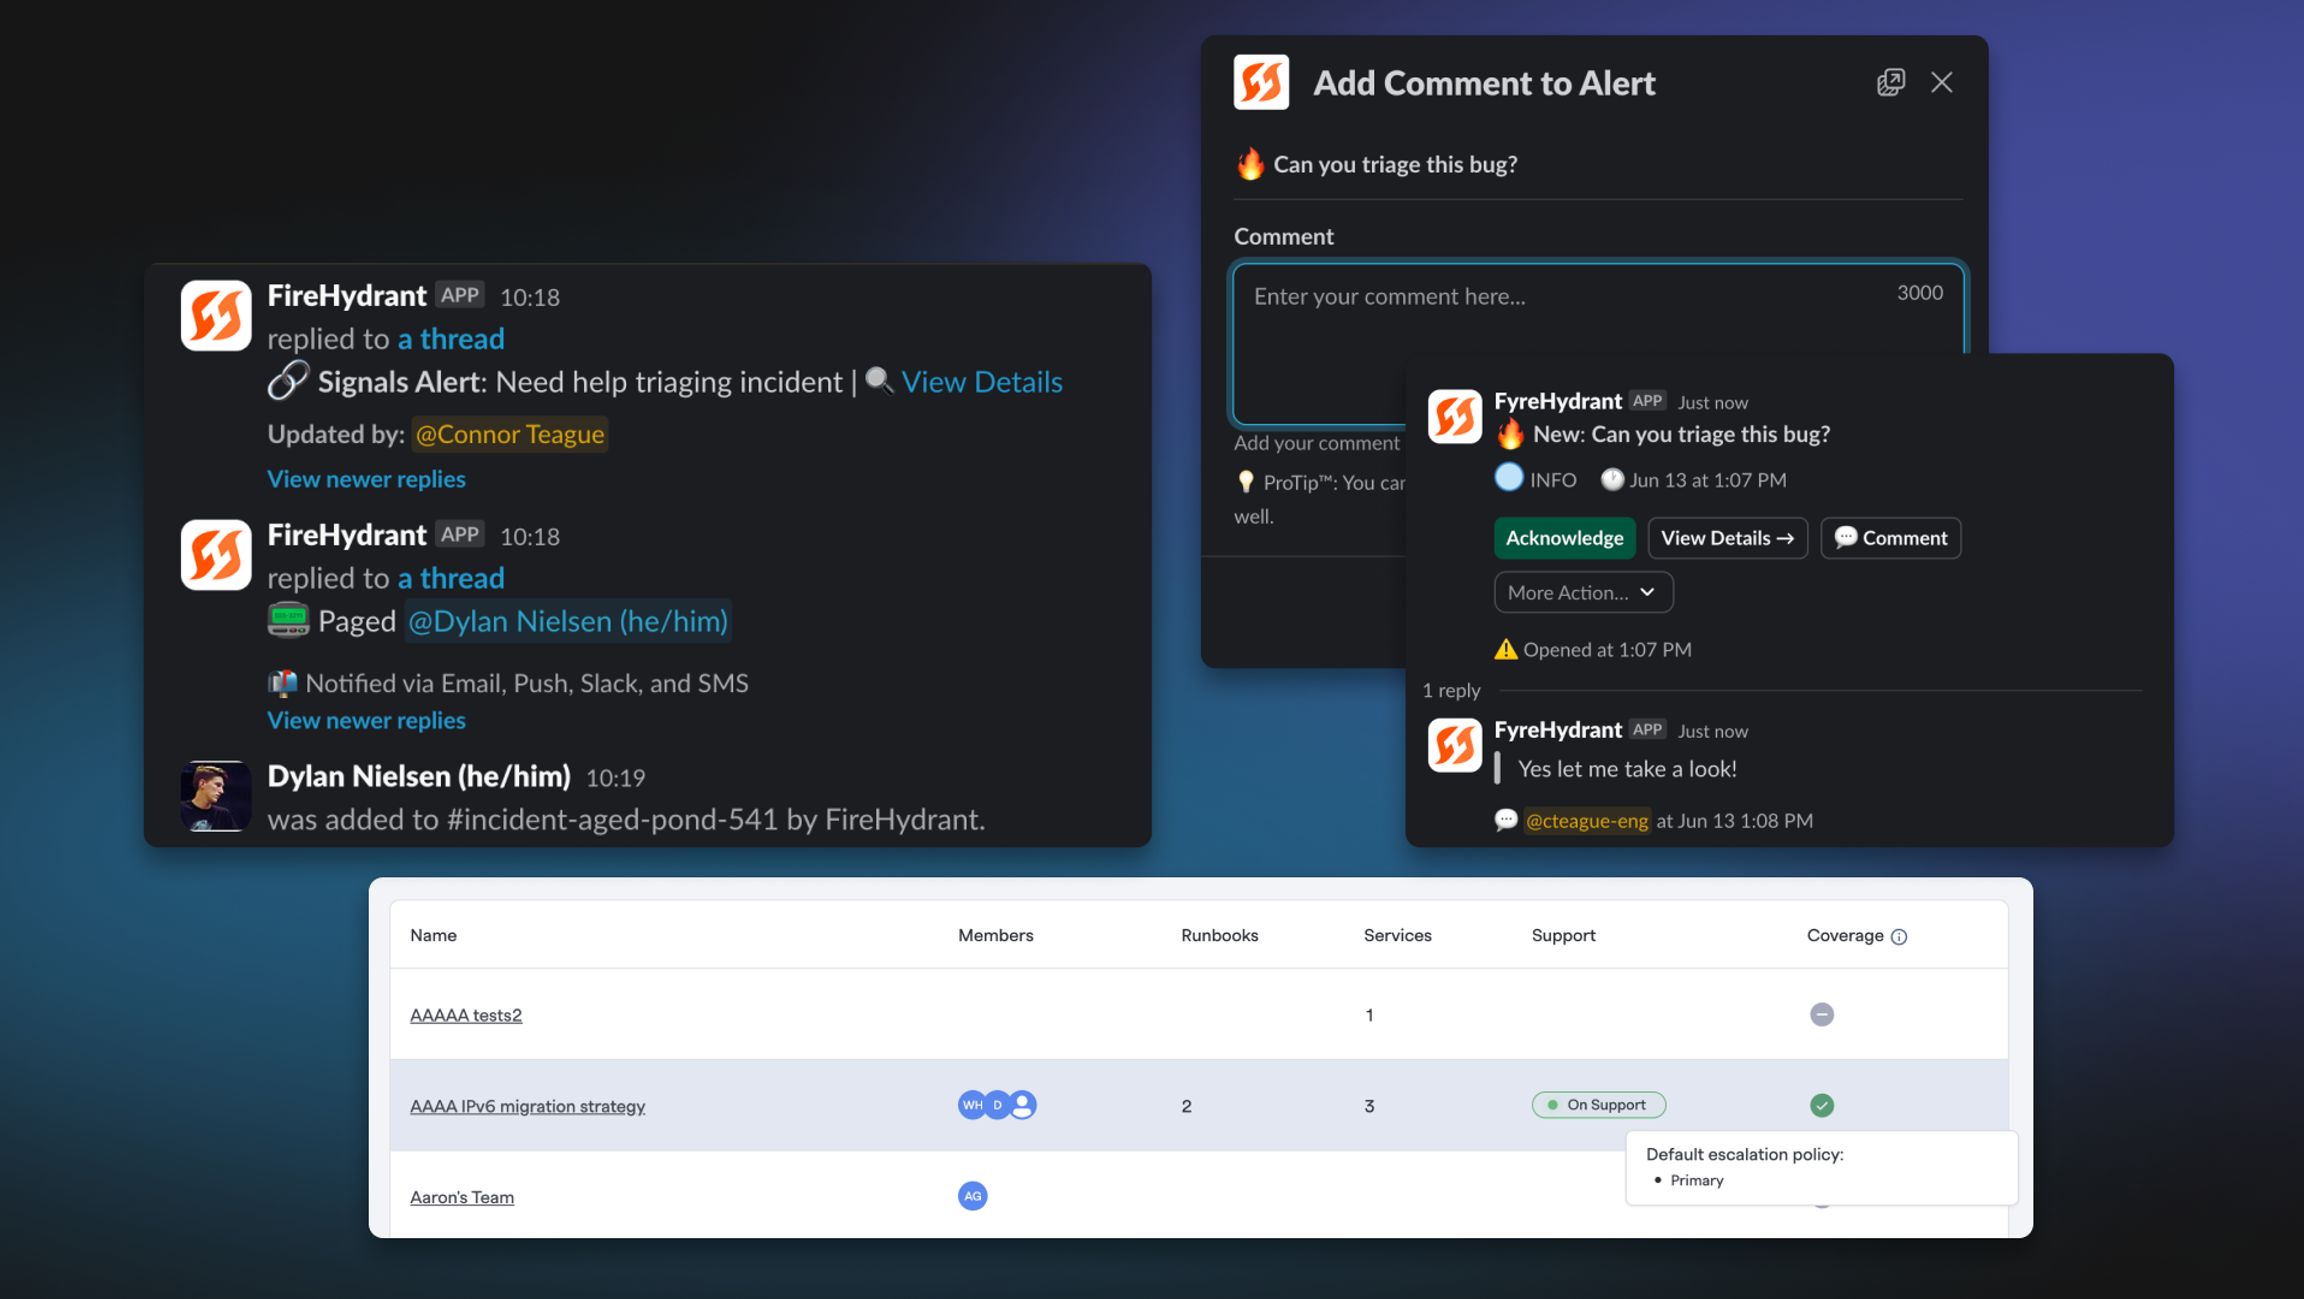Click the @Connor Teague mention

[x=509, y=434]
